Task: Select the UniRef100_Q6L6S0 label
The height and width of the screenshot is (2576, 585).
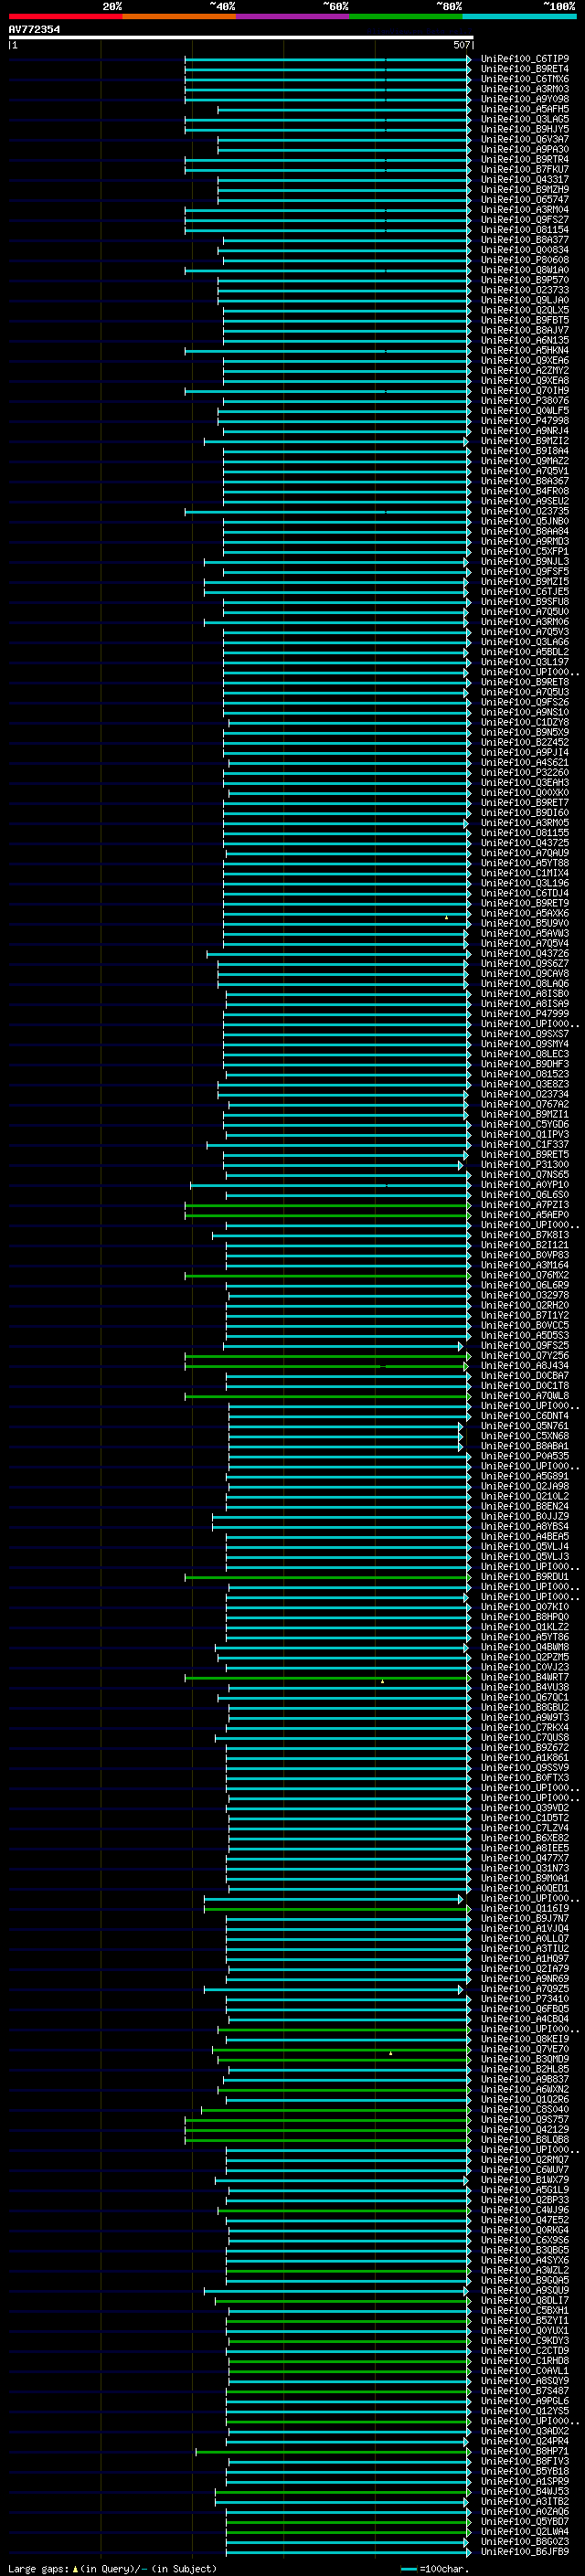Action: 524,1195
